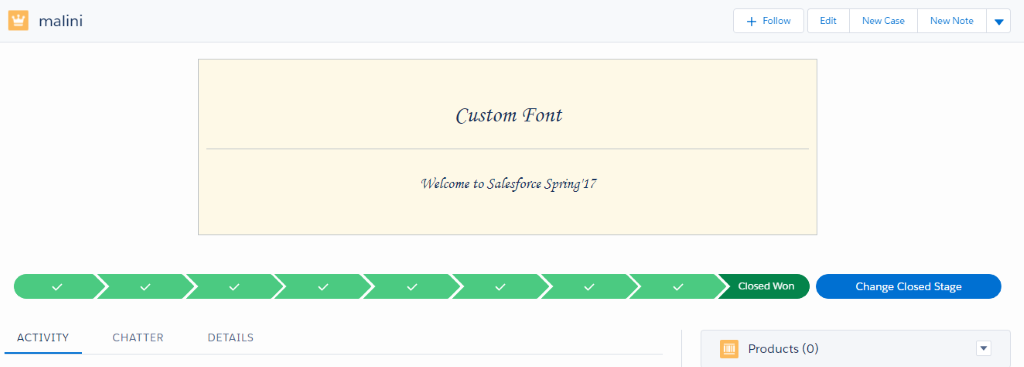
Task: Open the Details tab
Action: coord(231,338)
